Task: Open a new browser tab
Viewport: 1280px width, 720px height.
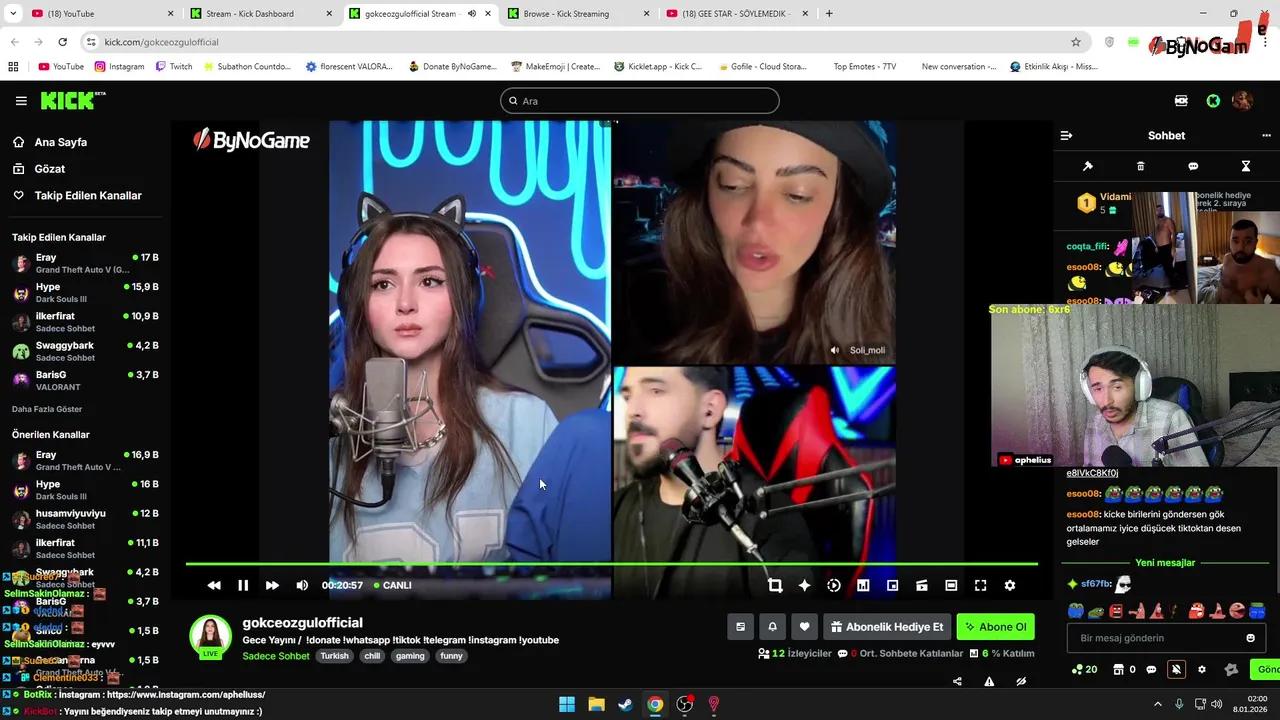Action: [829, 14]
